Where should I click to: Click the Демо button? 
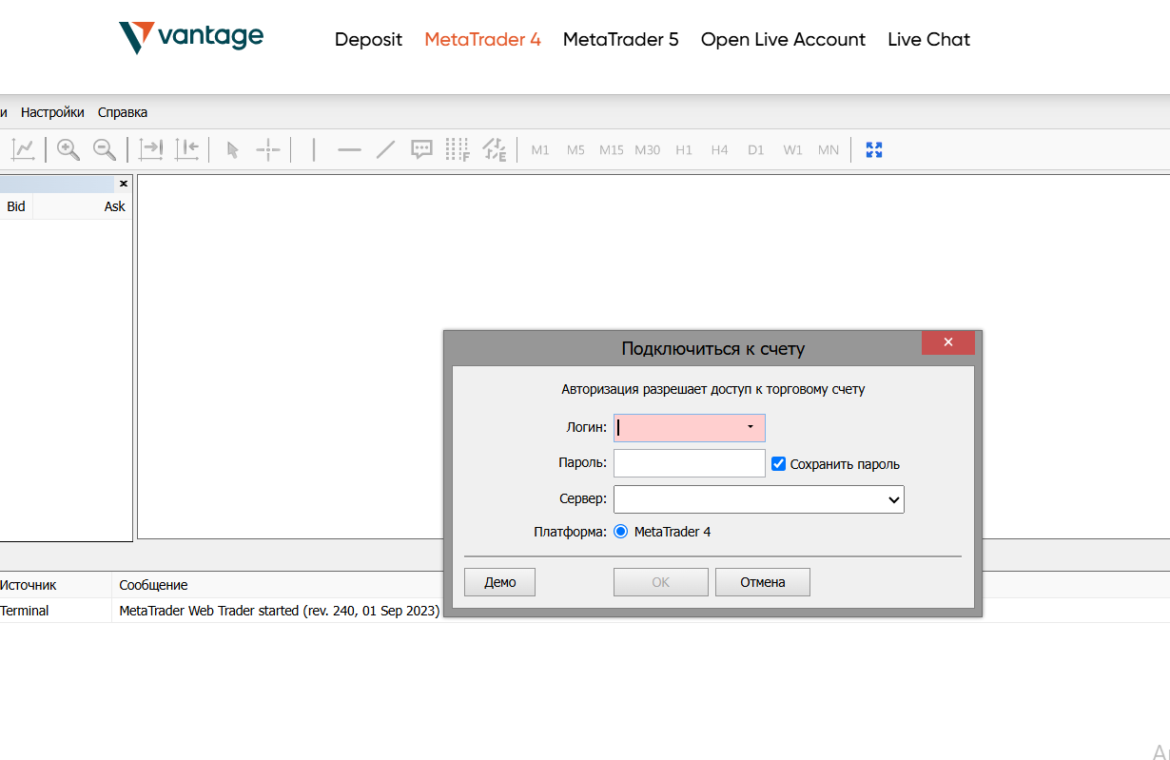coord(500,582)
